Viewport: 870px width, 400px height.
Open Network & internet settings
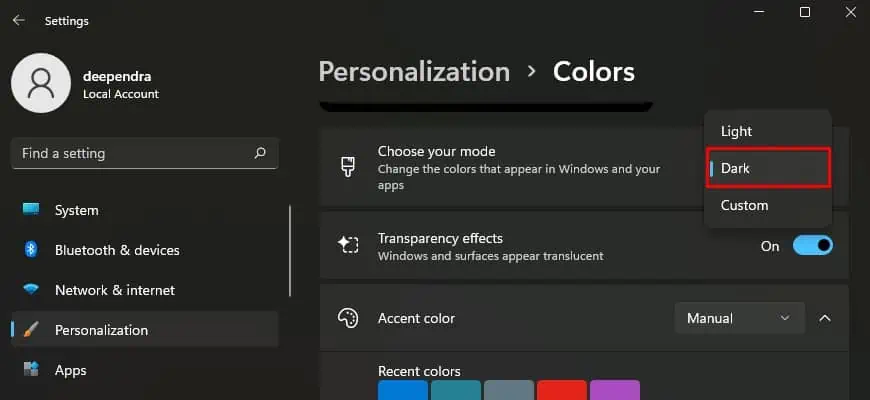[x=144, y=290]
